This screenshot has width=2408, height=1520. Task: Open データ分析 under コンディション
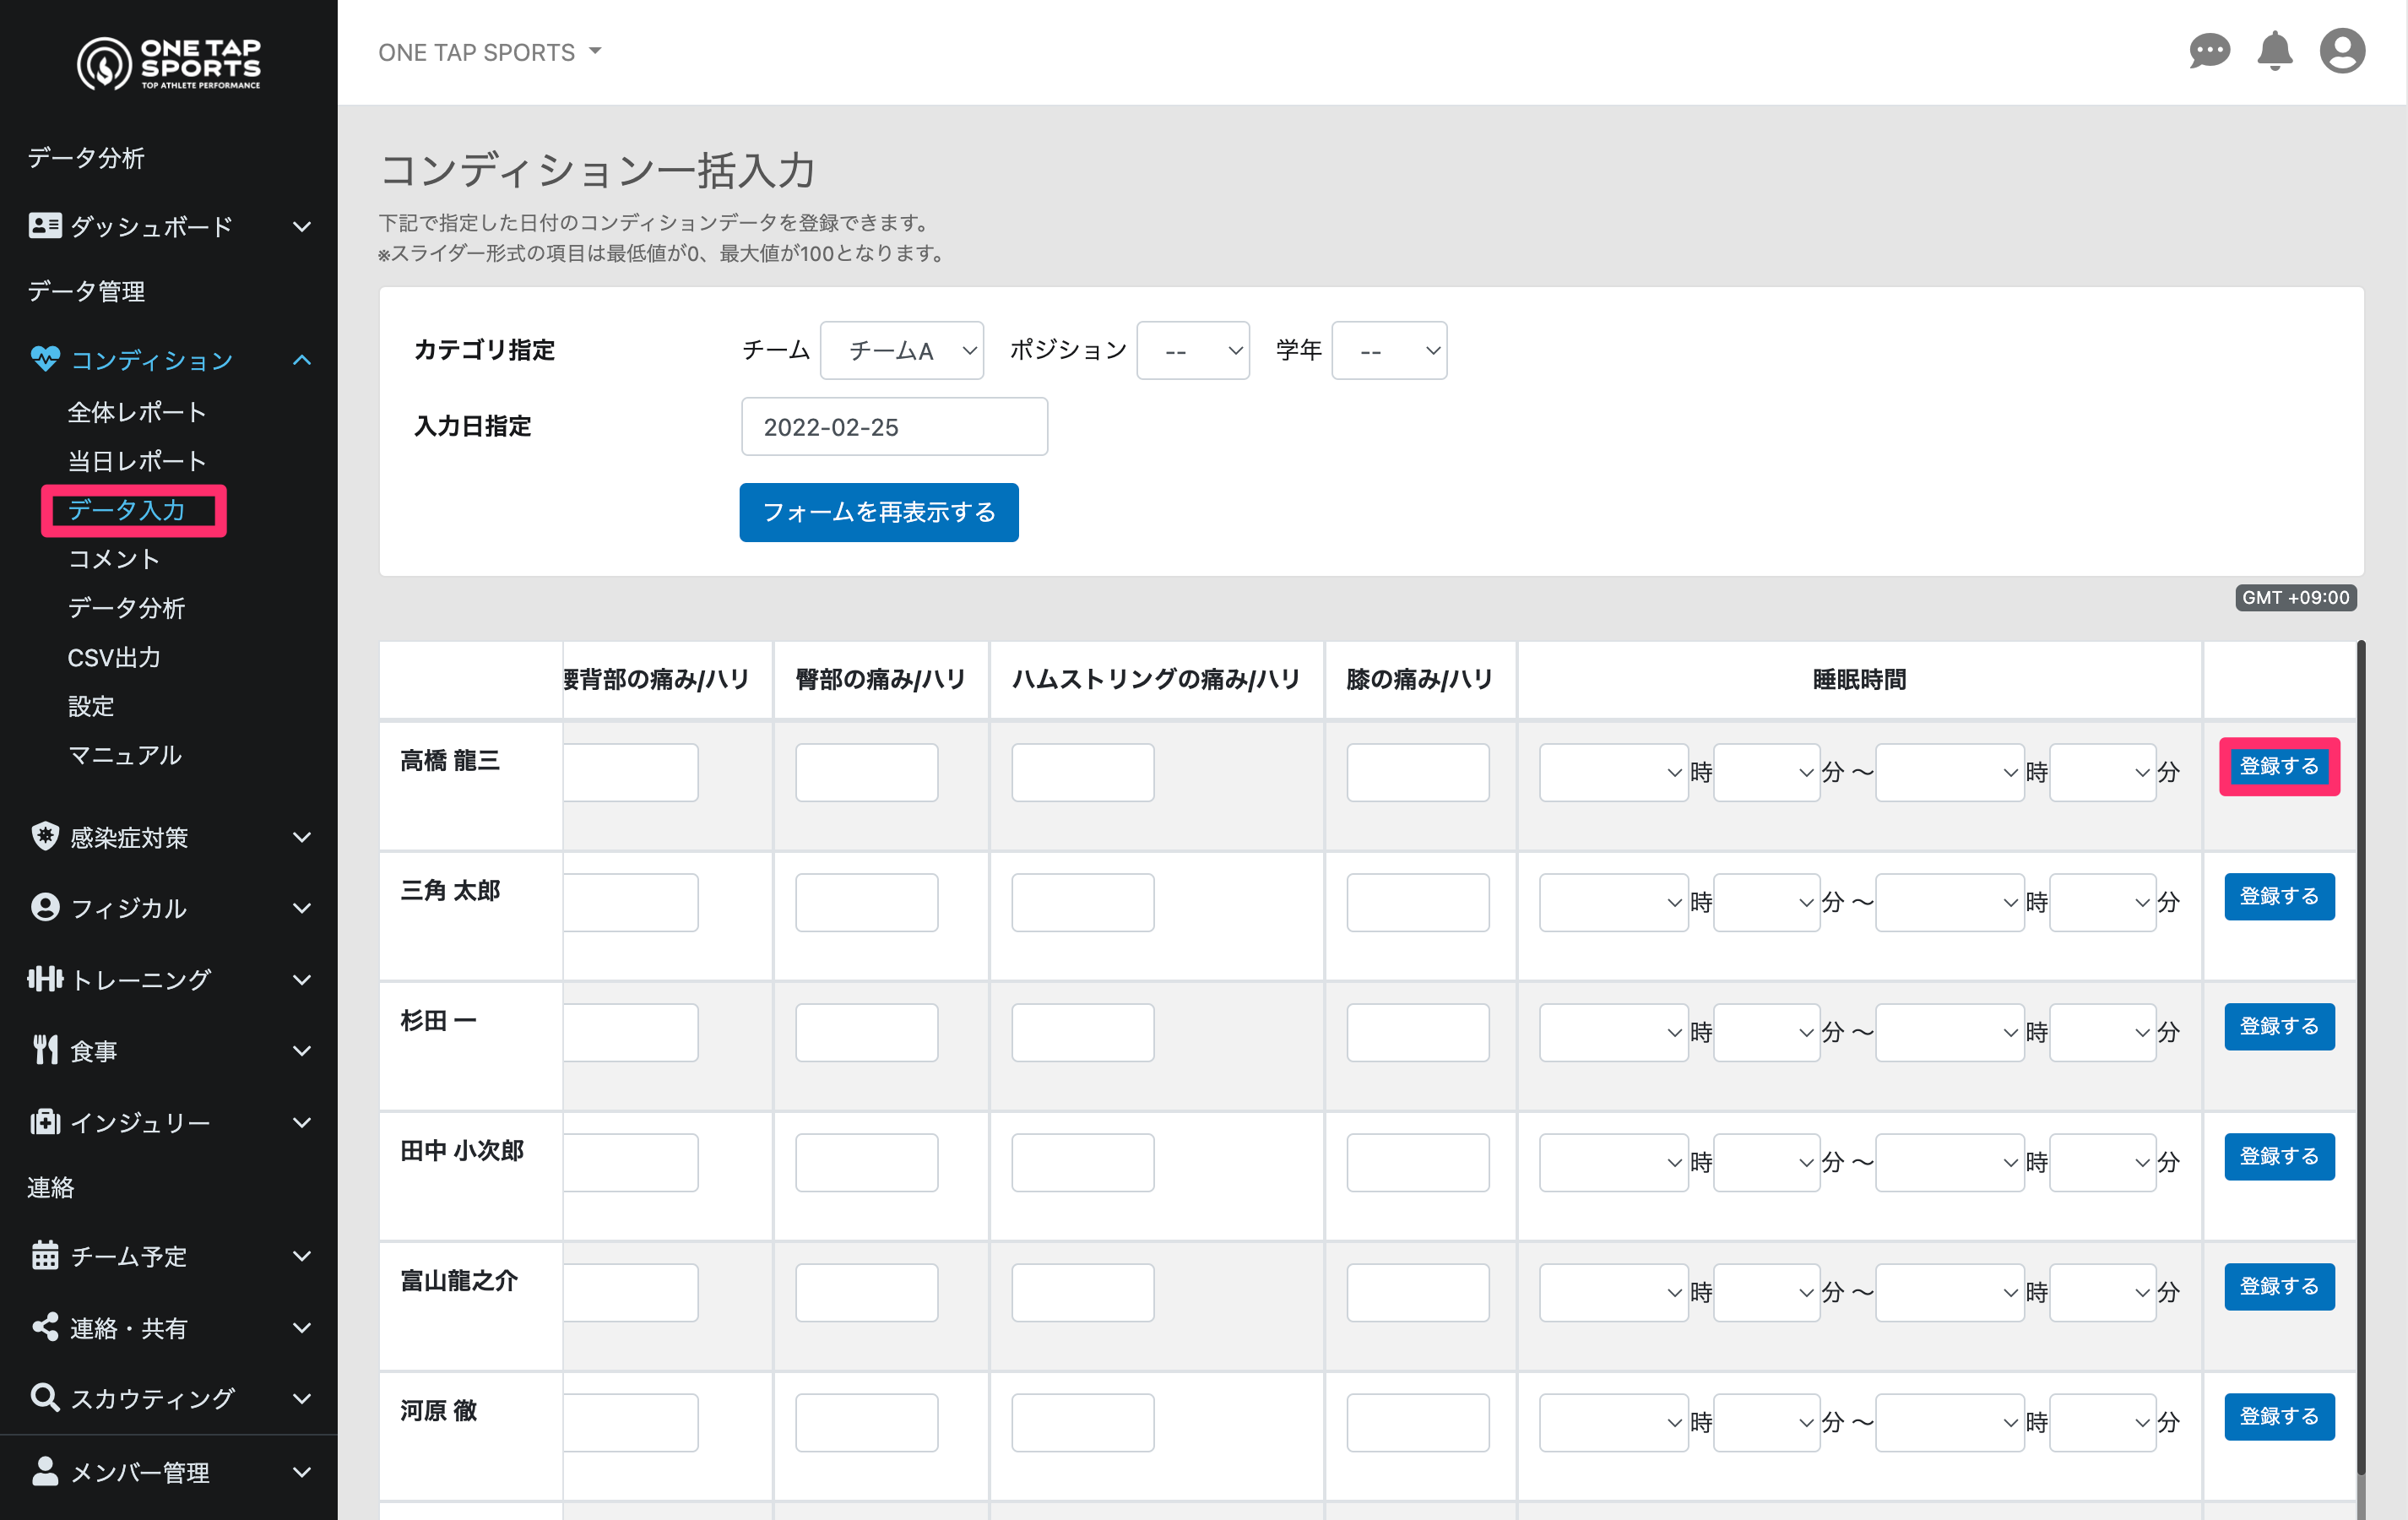click(126, 608)
